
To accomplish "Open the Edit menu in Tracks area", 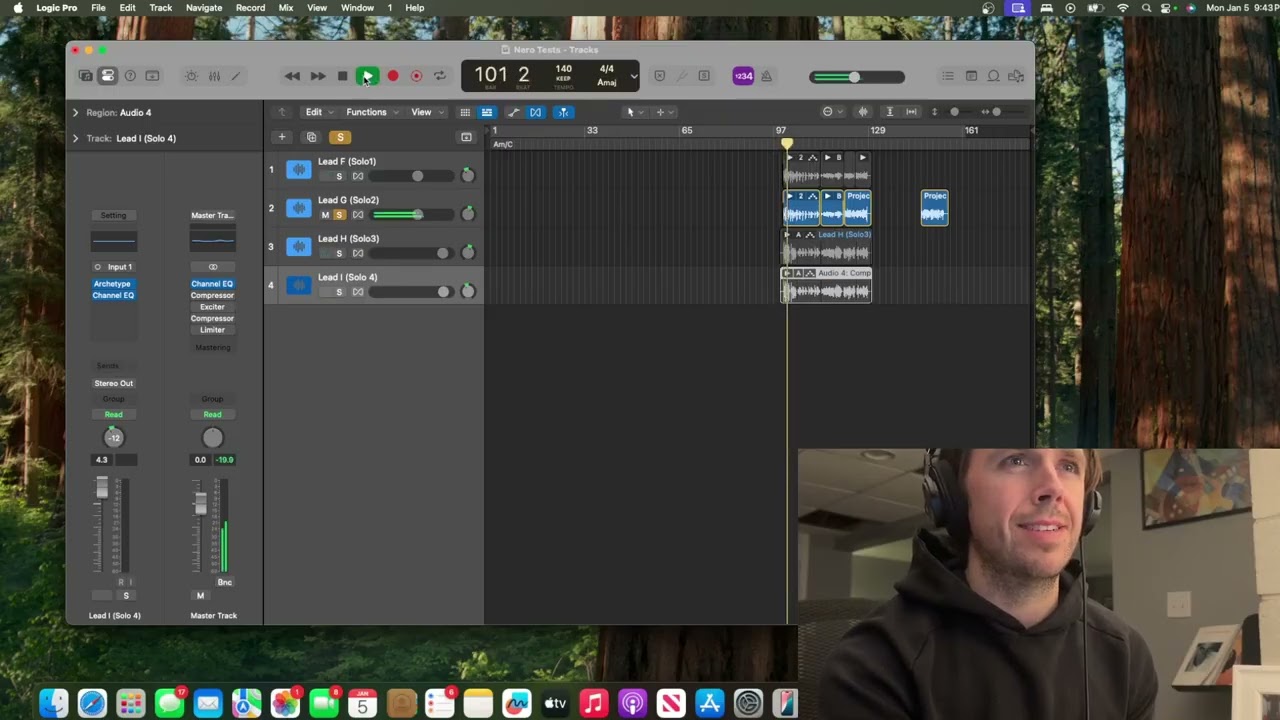I will pyautogui.click(x=318, y=112).
